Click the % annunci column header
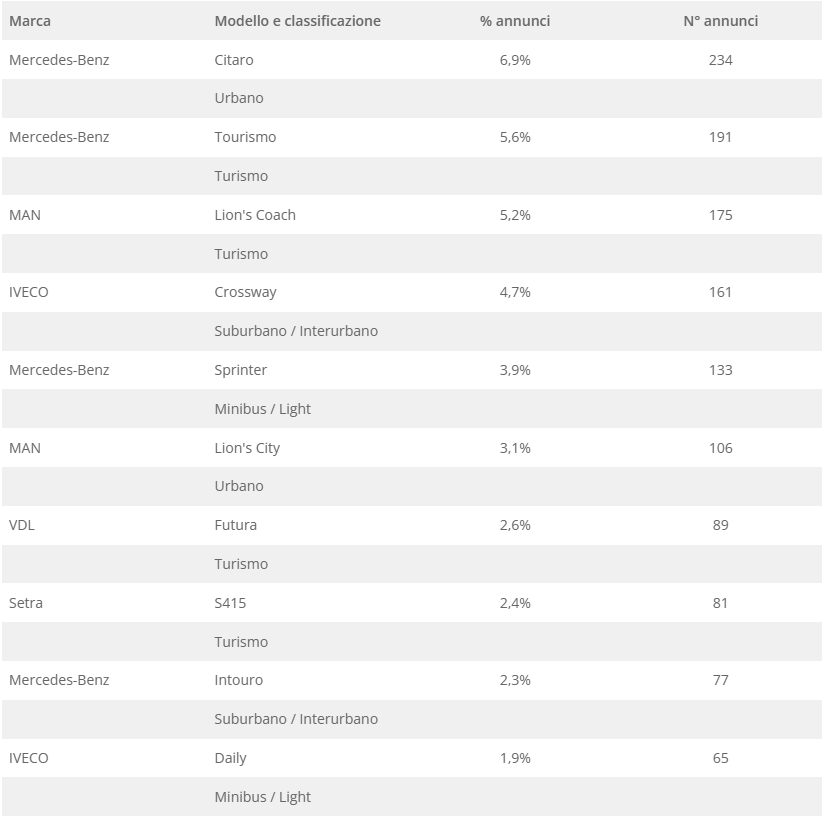822x817 pixels. (x=515, y=21)
